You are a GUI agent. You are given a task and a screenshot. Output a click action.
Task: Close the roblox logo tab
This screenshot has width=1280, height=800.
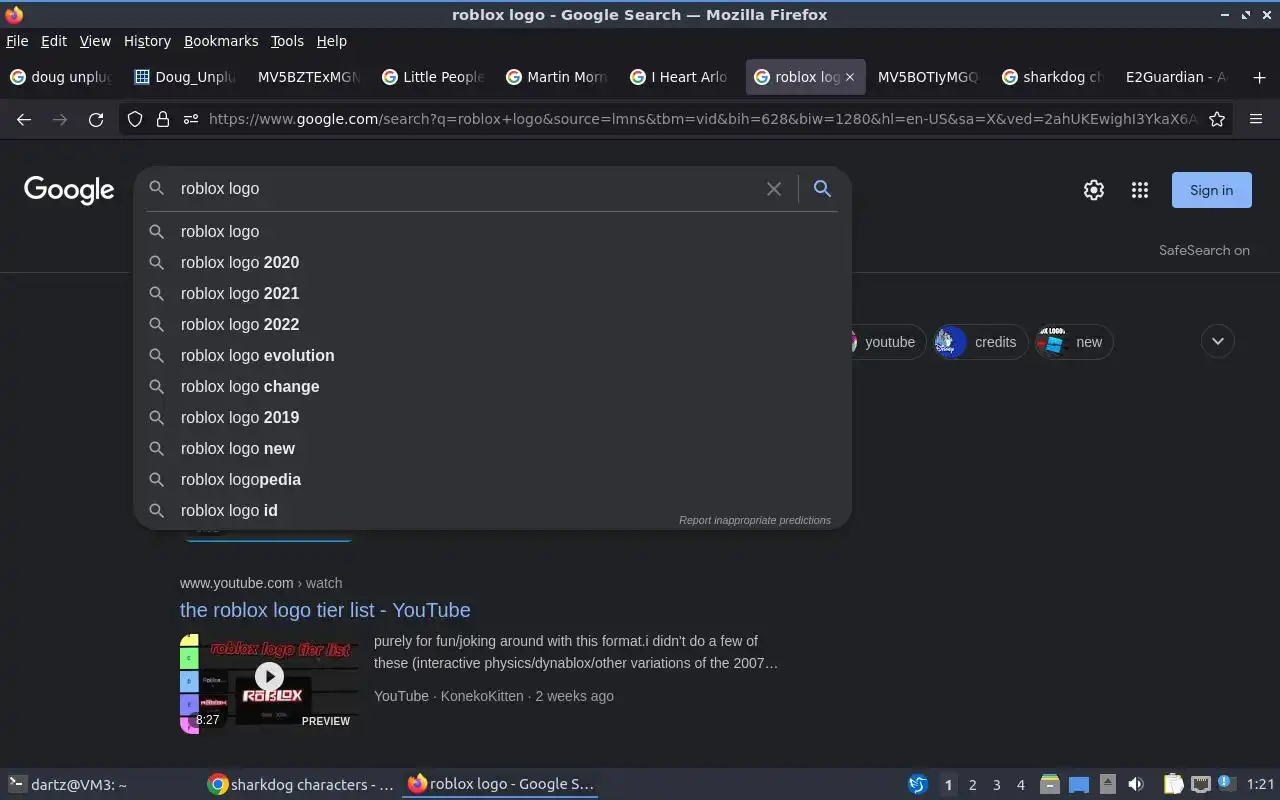tap(850, 77)
